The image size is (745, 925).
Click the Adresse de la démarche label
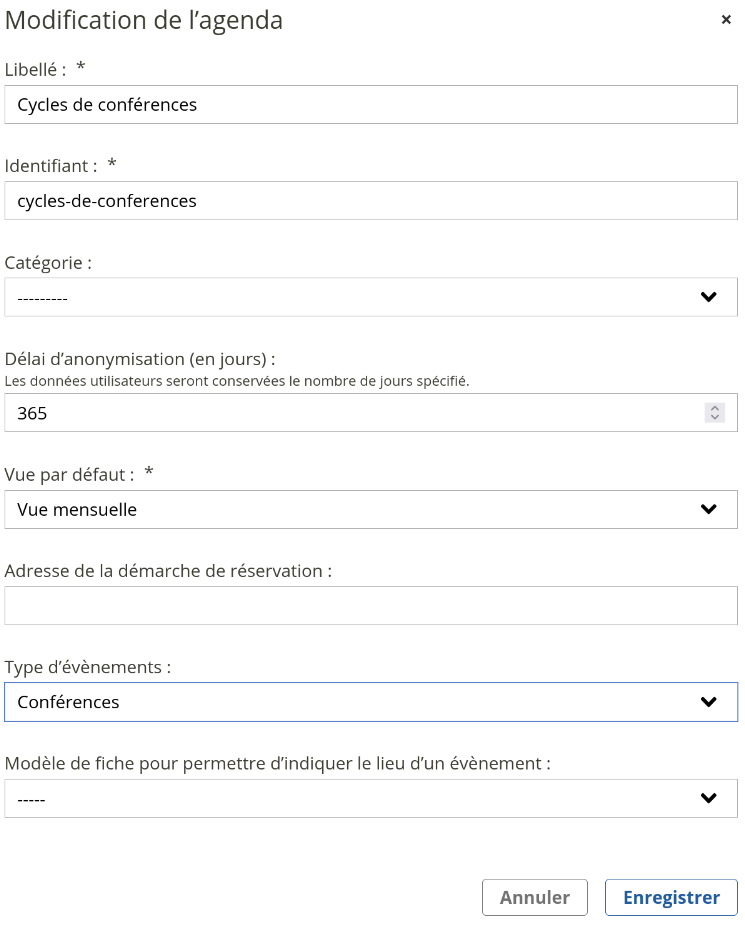(x=168, y=571)
